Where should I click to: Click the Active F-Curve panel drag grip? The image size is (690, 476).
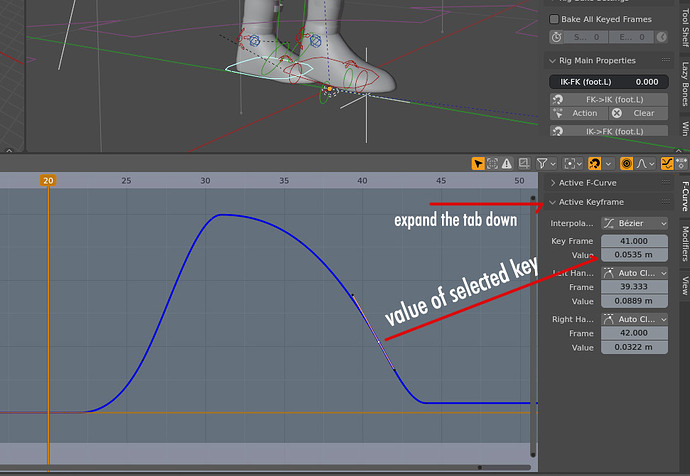[665, 183]
